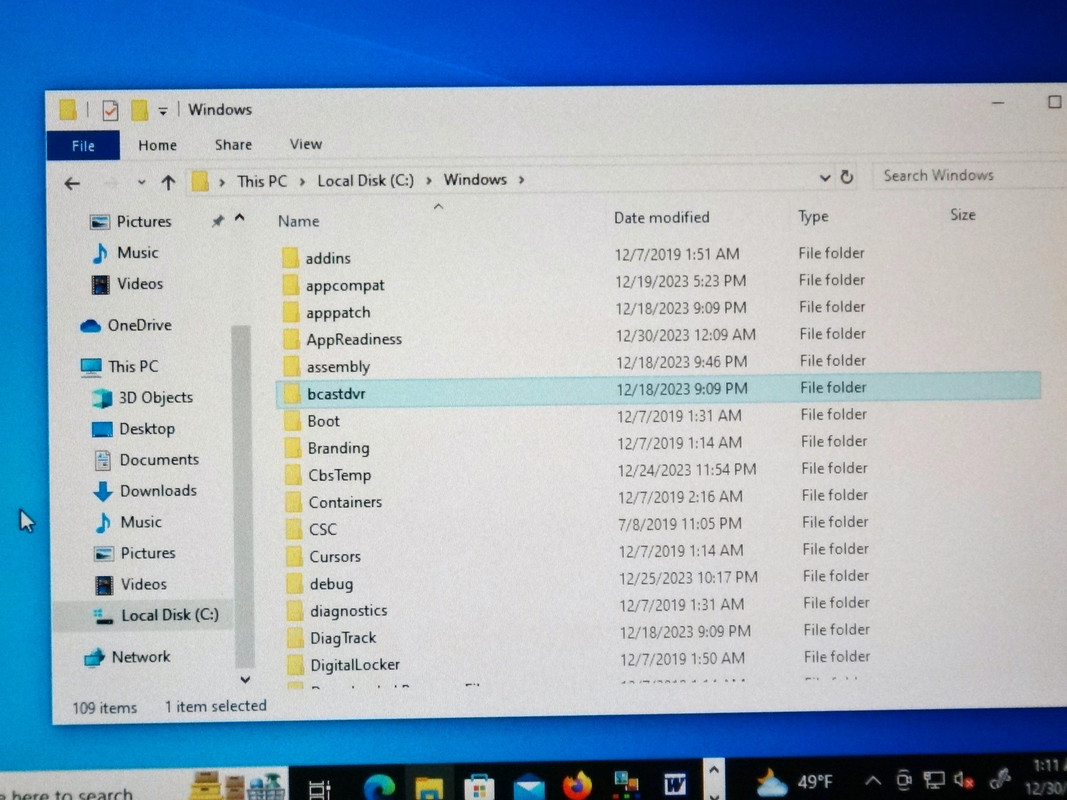Click the Properties icon in quick access toolbar
1067x800 pixels.
click(110, 110)
